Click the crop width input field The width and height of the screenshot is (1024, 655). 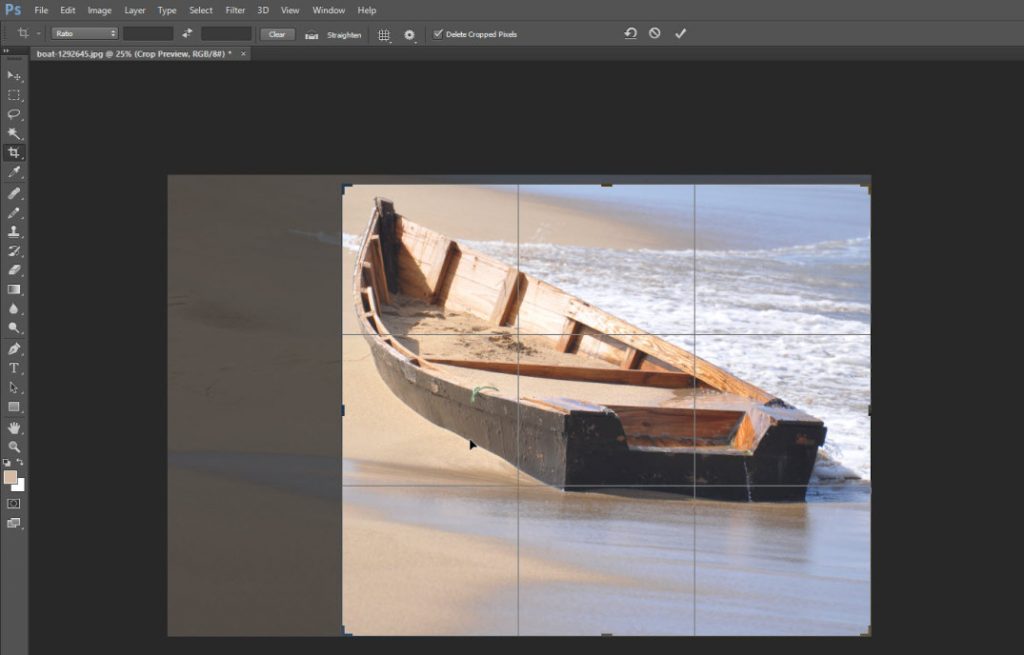(x=148, y=33)
